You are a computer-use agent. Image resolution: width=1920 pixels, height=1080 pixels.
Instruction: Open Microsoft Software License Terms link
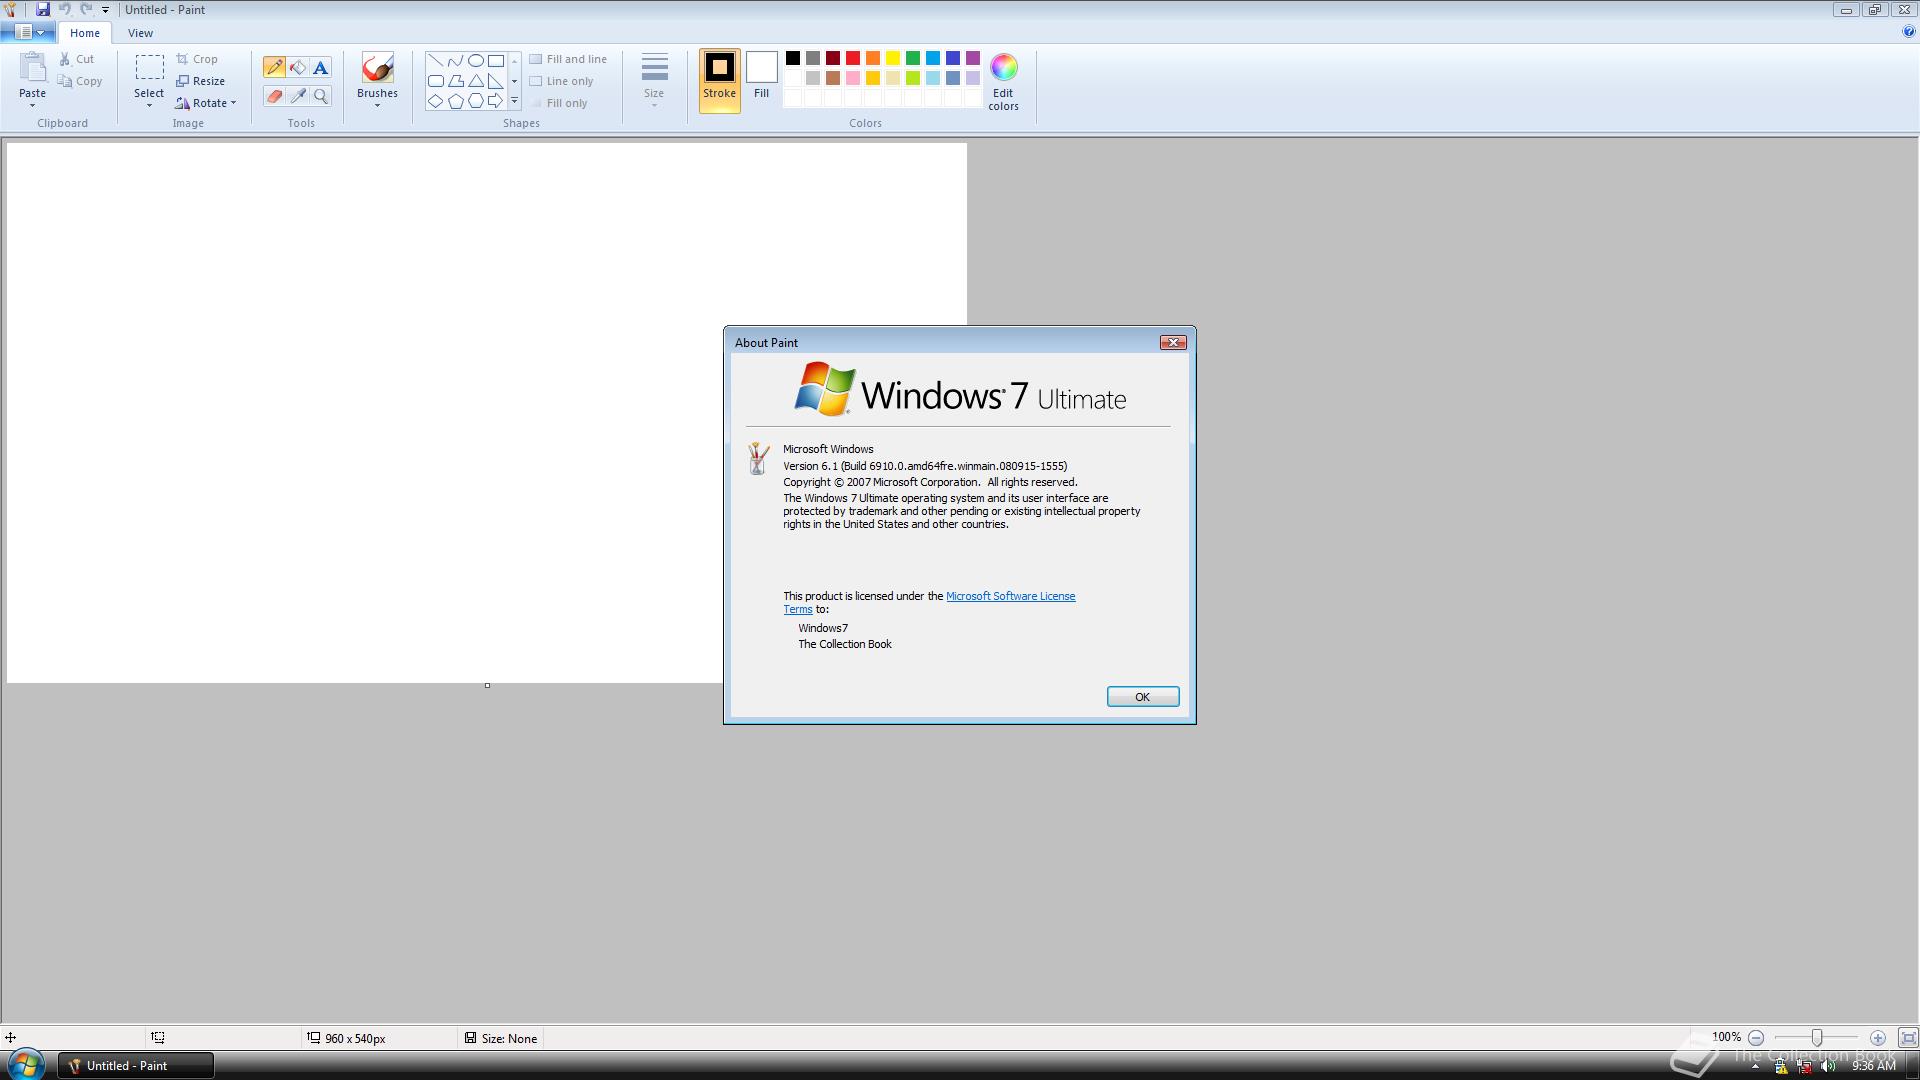(1010, 596)
